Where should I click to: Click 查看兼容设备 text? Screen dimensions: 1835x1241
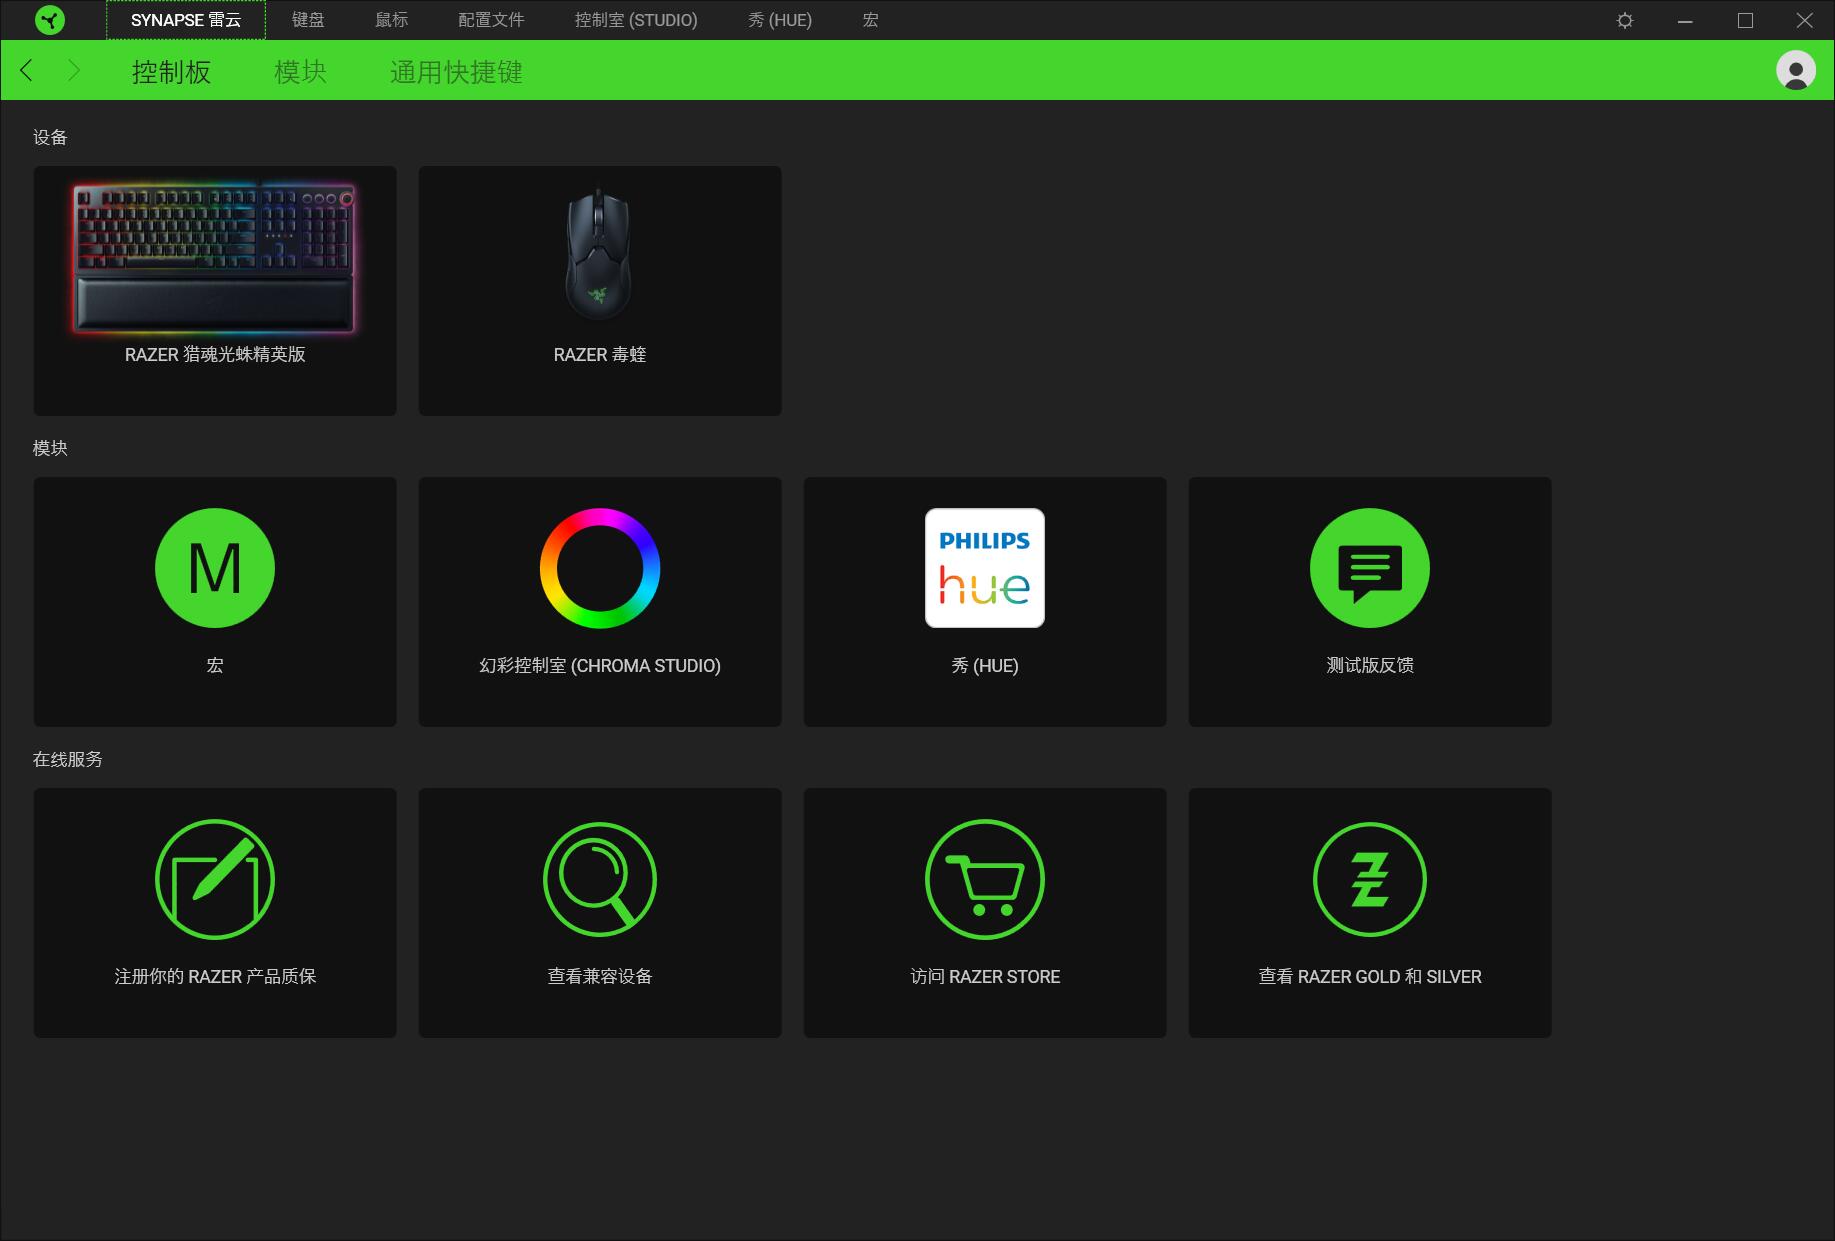pos(600,976)
